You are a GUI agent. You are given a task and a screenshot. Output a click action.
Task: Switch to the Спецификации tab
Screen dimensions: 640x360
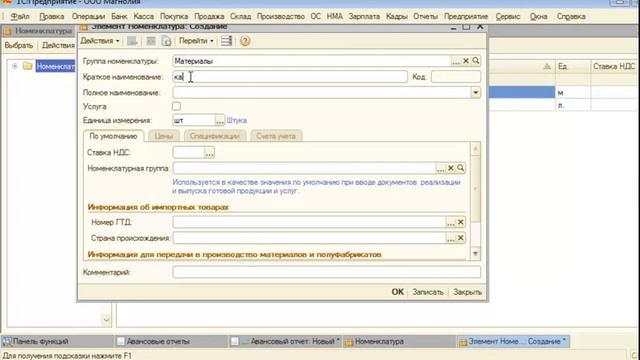215,136
